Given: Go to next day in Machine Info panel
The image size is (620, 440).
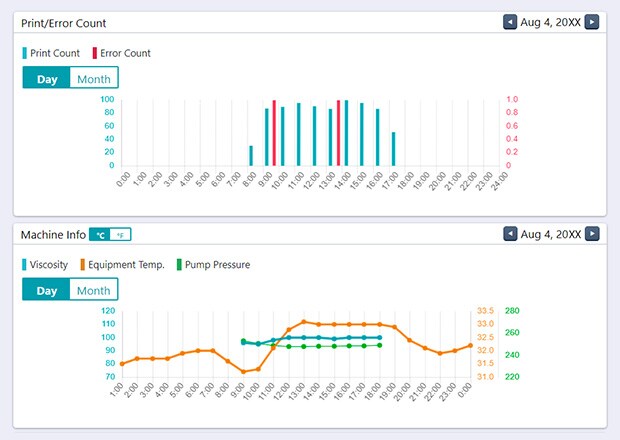Looking at the screenshot, I should 591,234.
